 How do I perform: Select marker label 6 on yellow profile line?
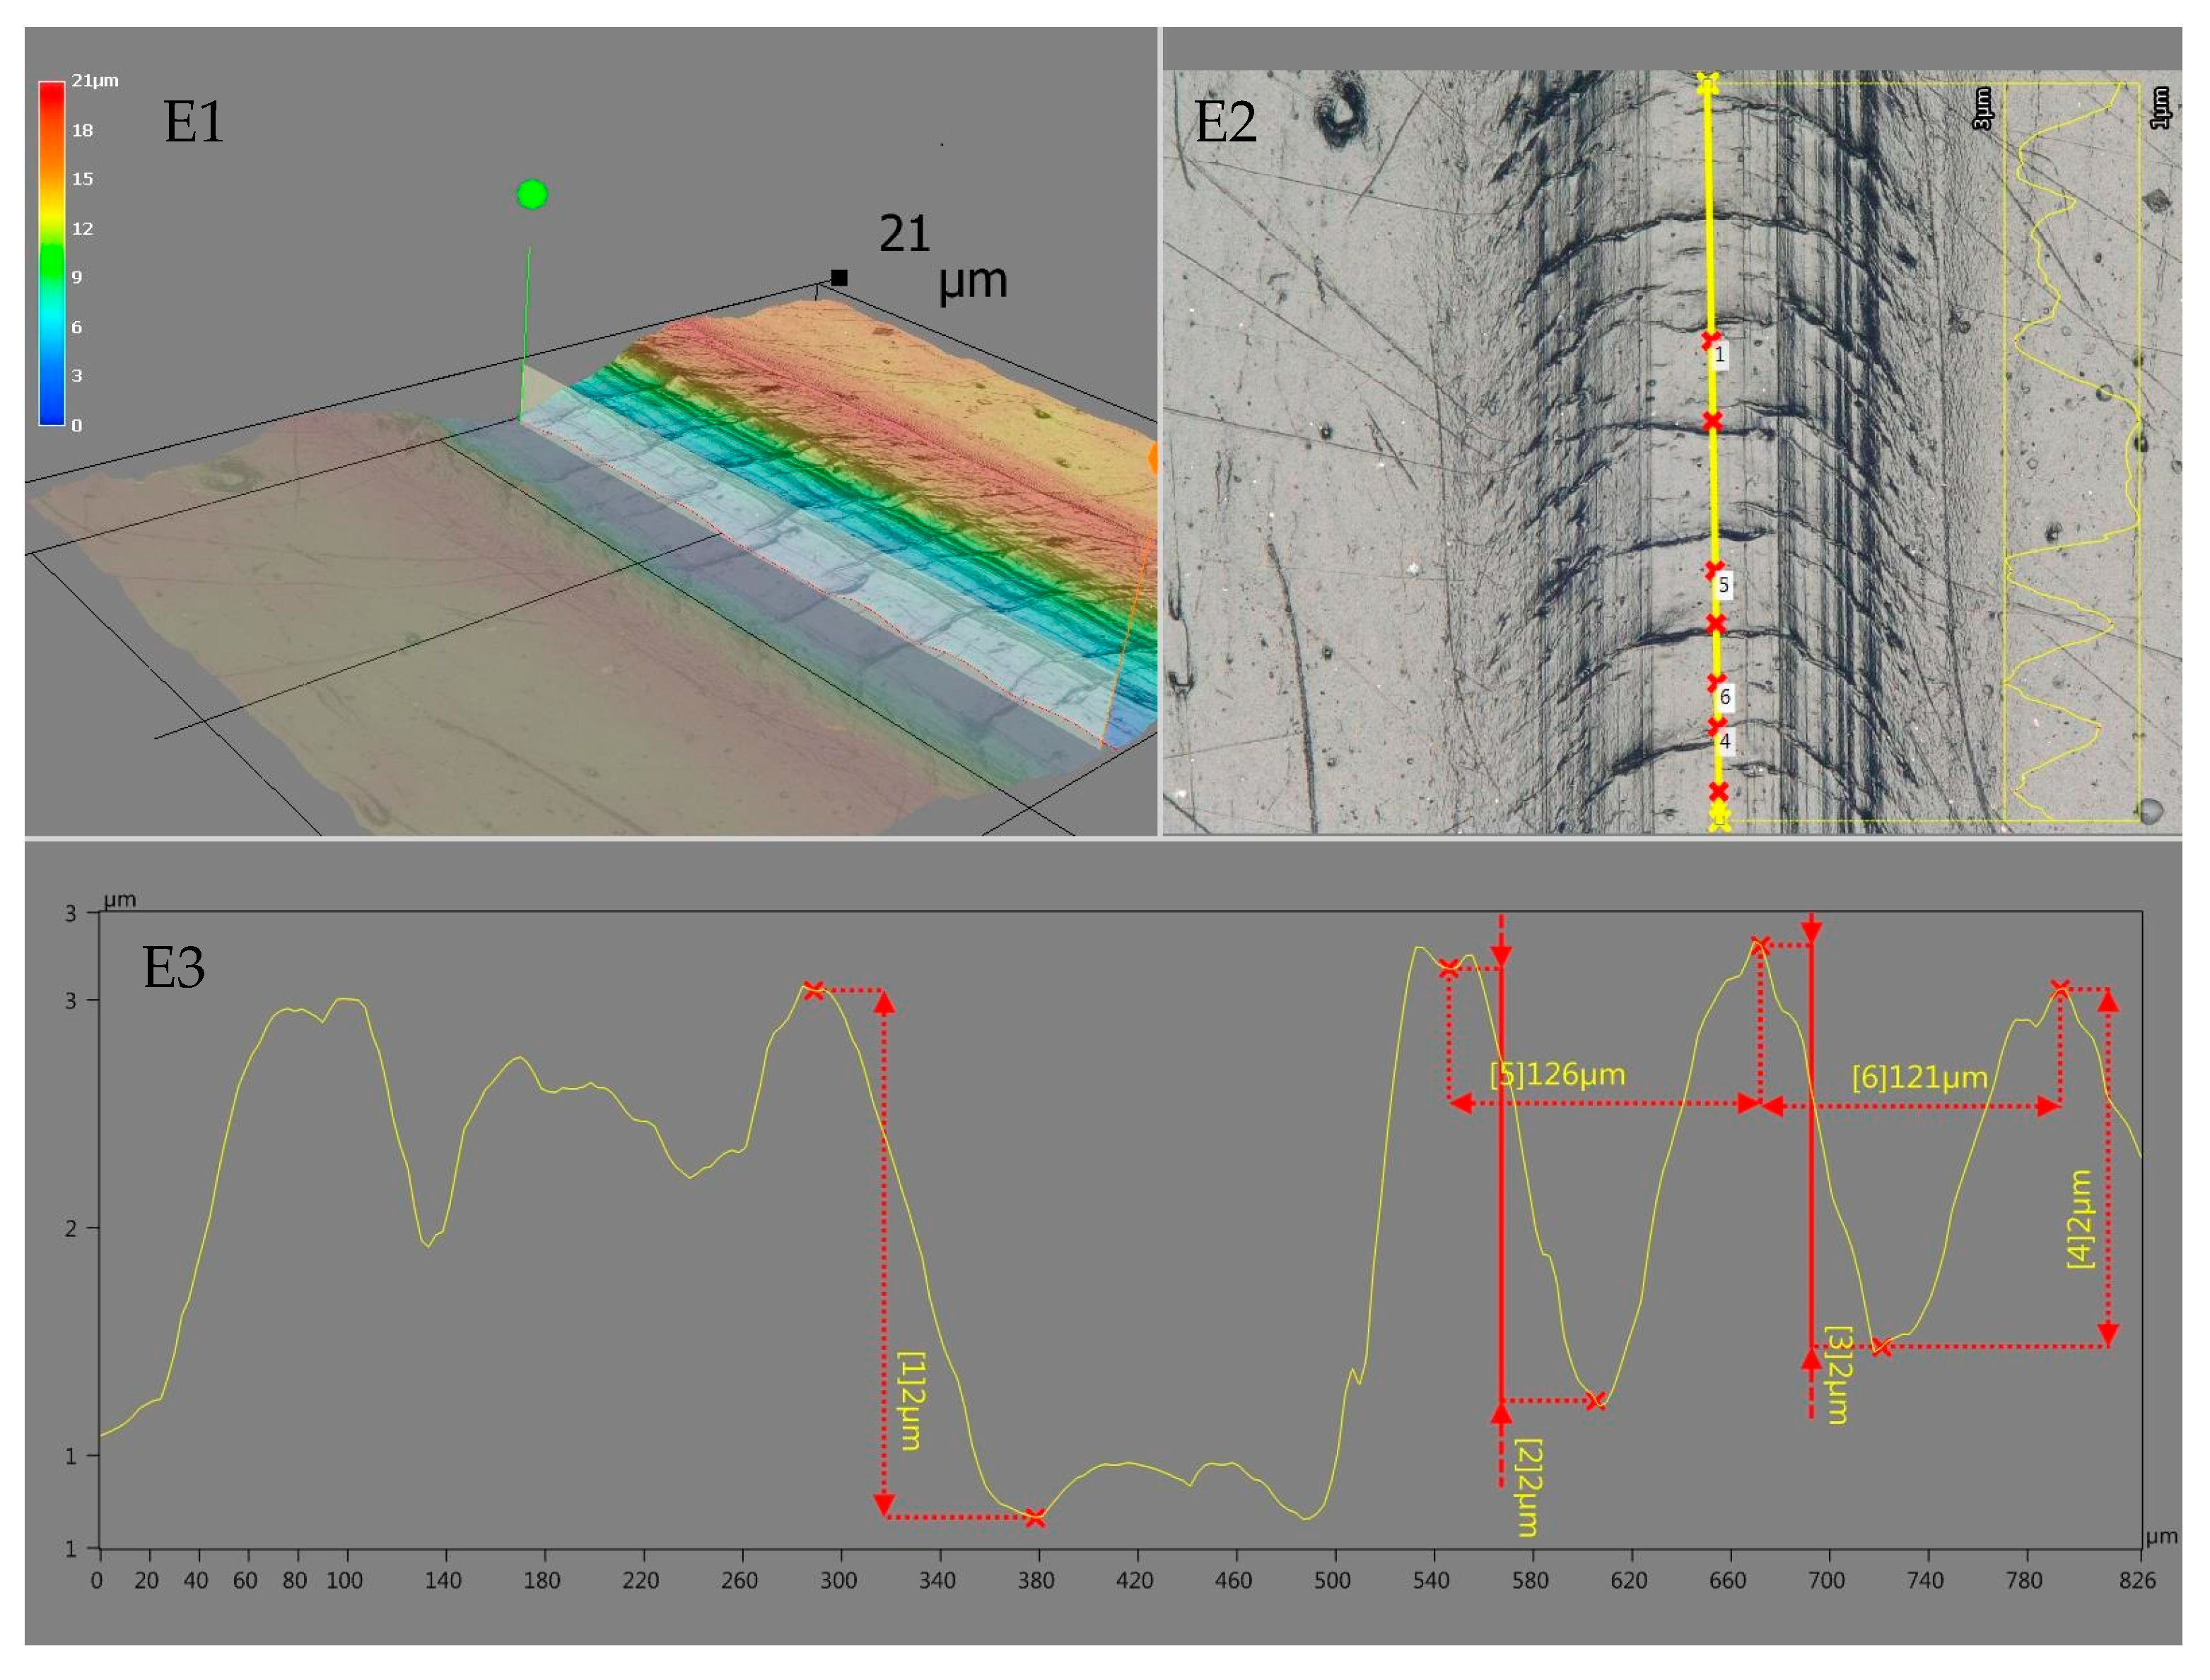[1725, 697]
